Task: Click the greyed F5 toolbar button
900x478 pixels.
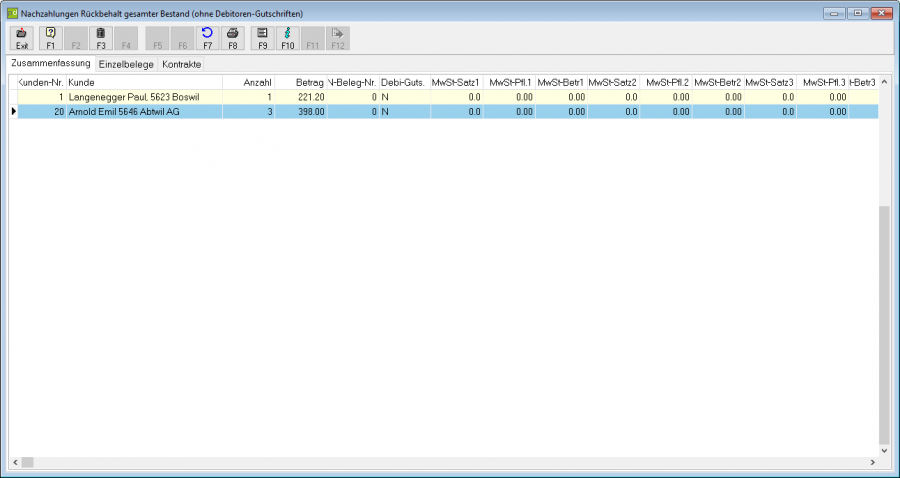Action: coord(157,38)
